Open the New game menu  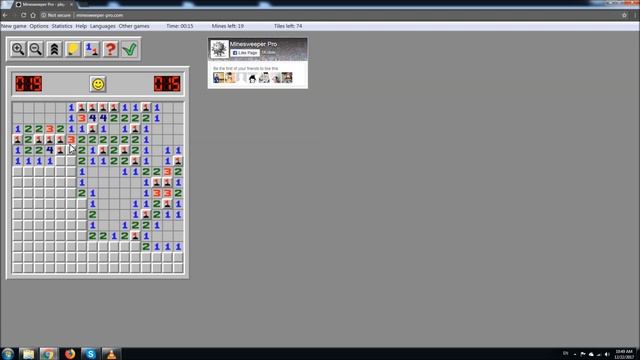pyautogui.click(x=13, y=26)
